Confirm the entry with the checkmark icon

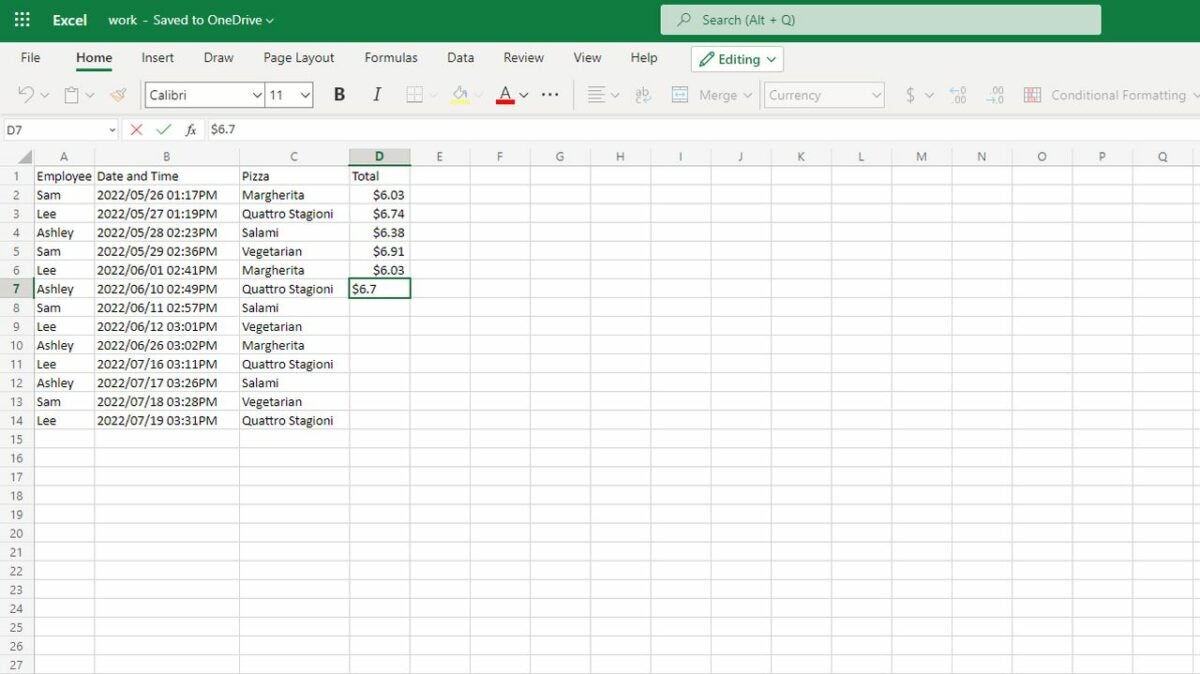(163, 130)
